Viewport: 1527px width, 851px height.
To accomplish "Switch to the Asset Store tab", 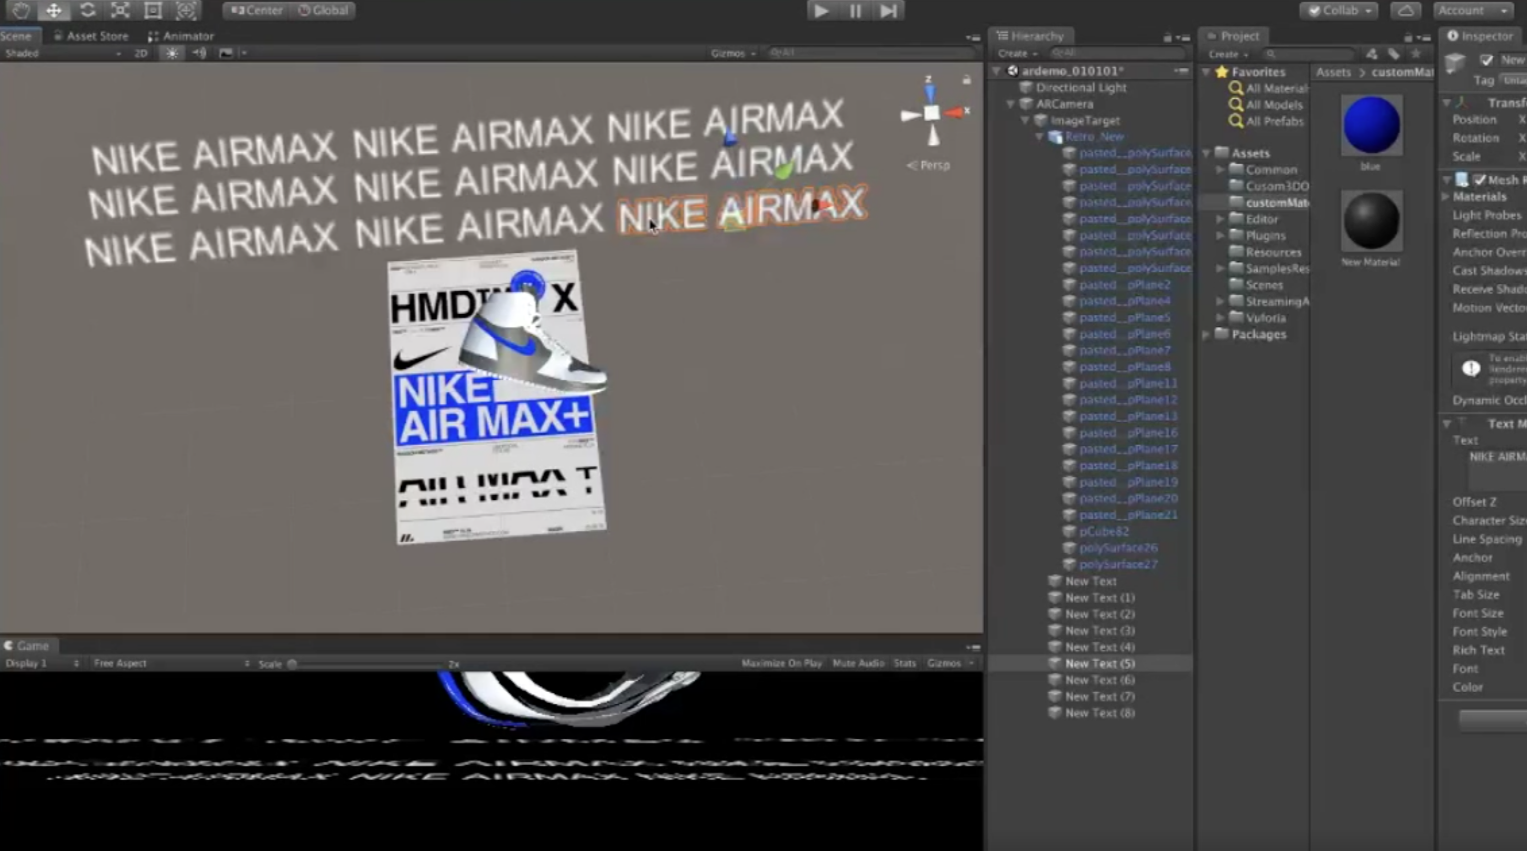I will coord(90,36).
